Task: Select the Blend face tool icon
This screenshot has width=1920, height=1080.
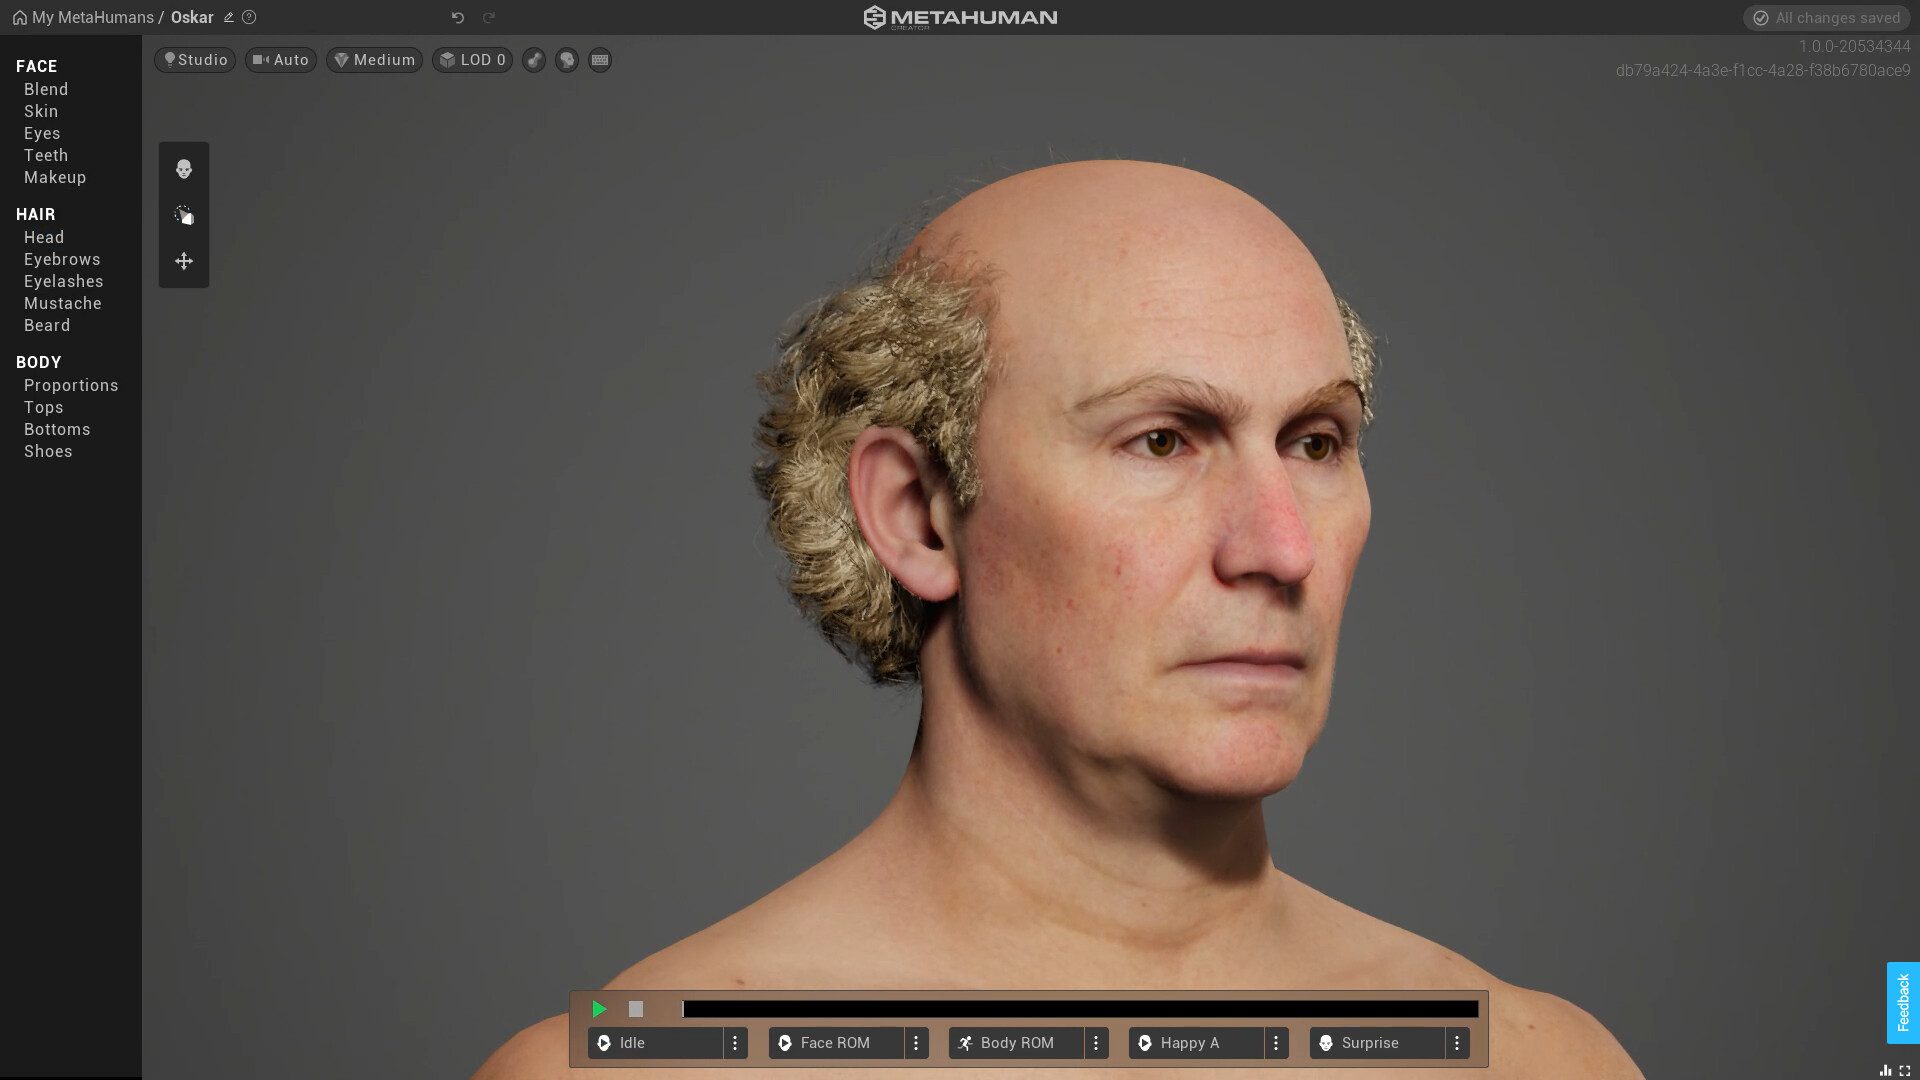Action: [184, 169]
